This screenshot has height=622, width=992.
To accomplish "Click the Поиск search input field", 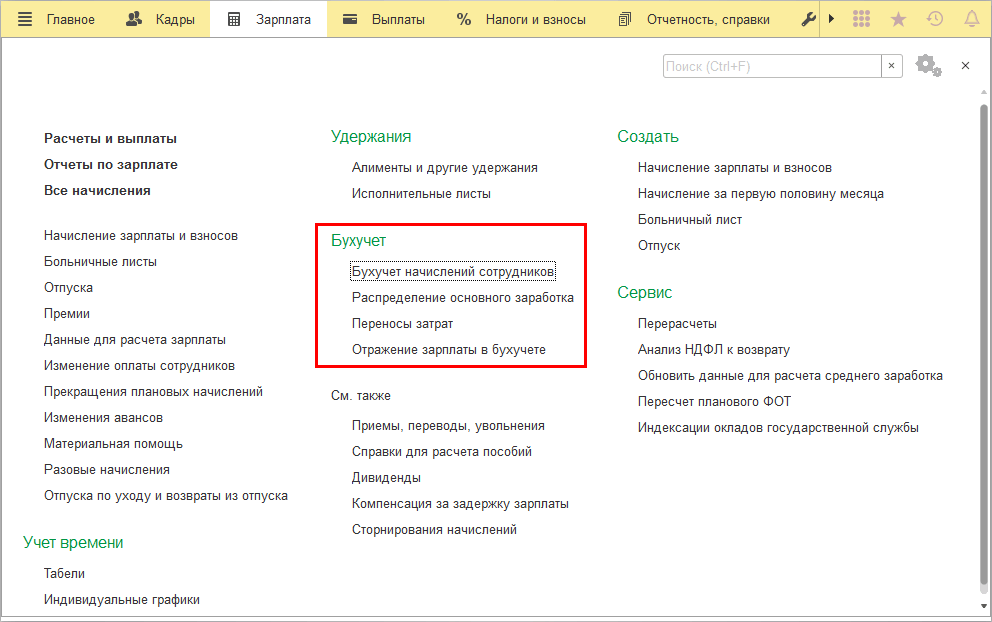I will 771,66.
